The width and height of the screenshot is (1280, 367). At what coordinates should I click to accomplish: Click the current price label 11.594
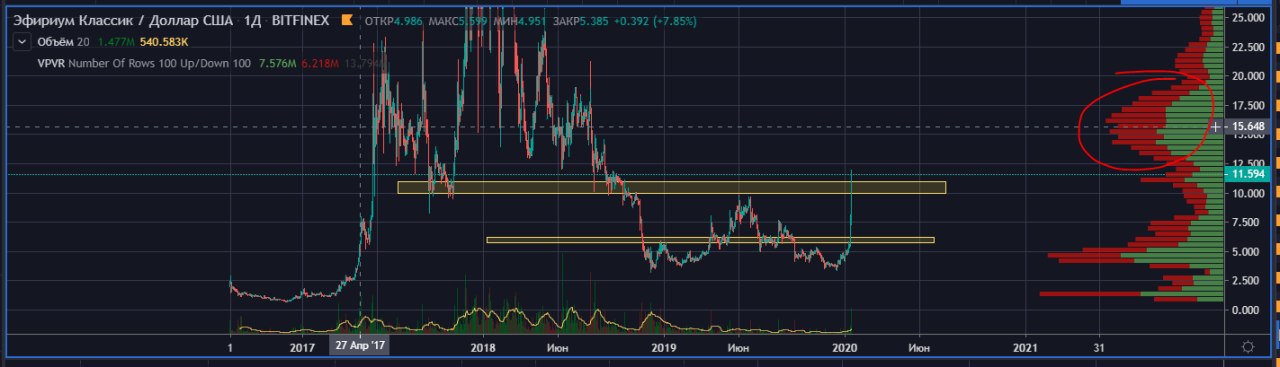click(1249, 174)
